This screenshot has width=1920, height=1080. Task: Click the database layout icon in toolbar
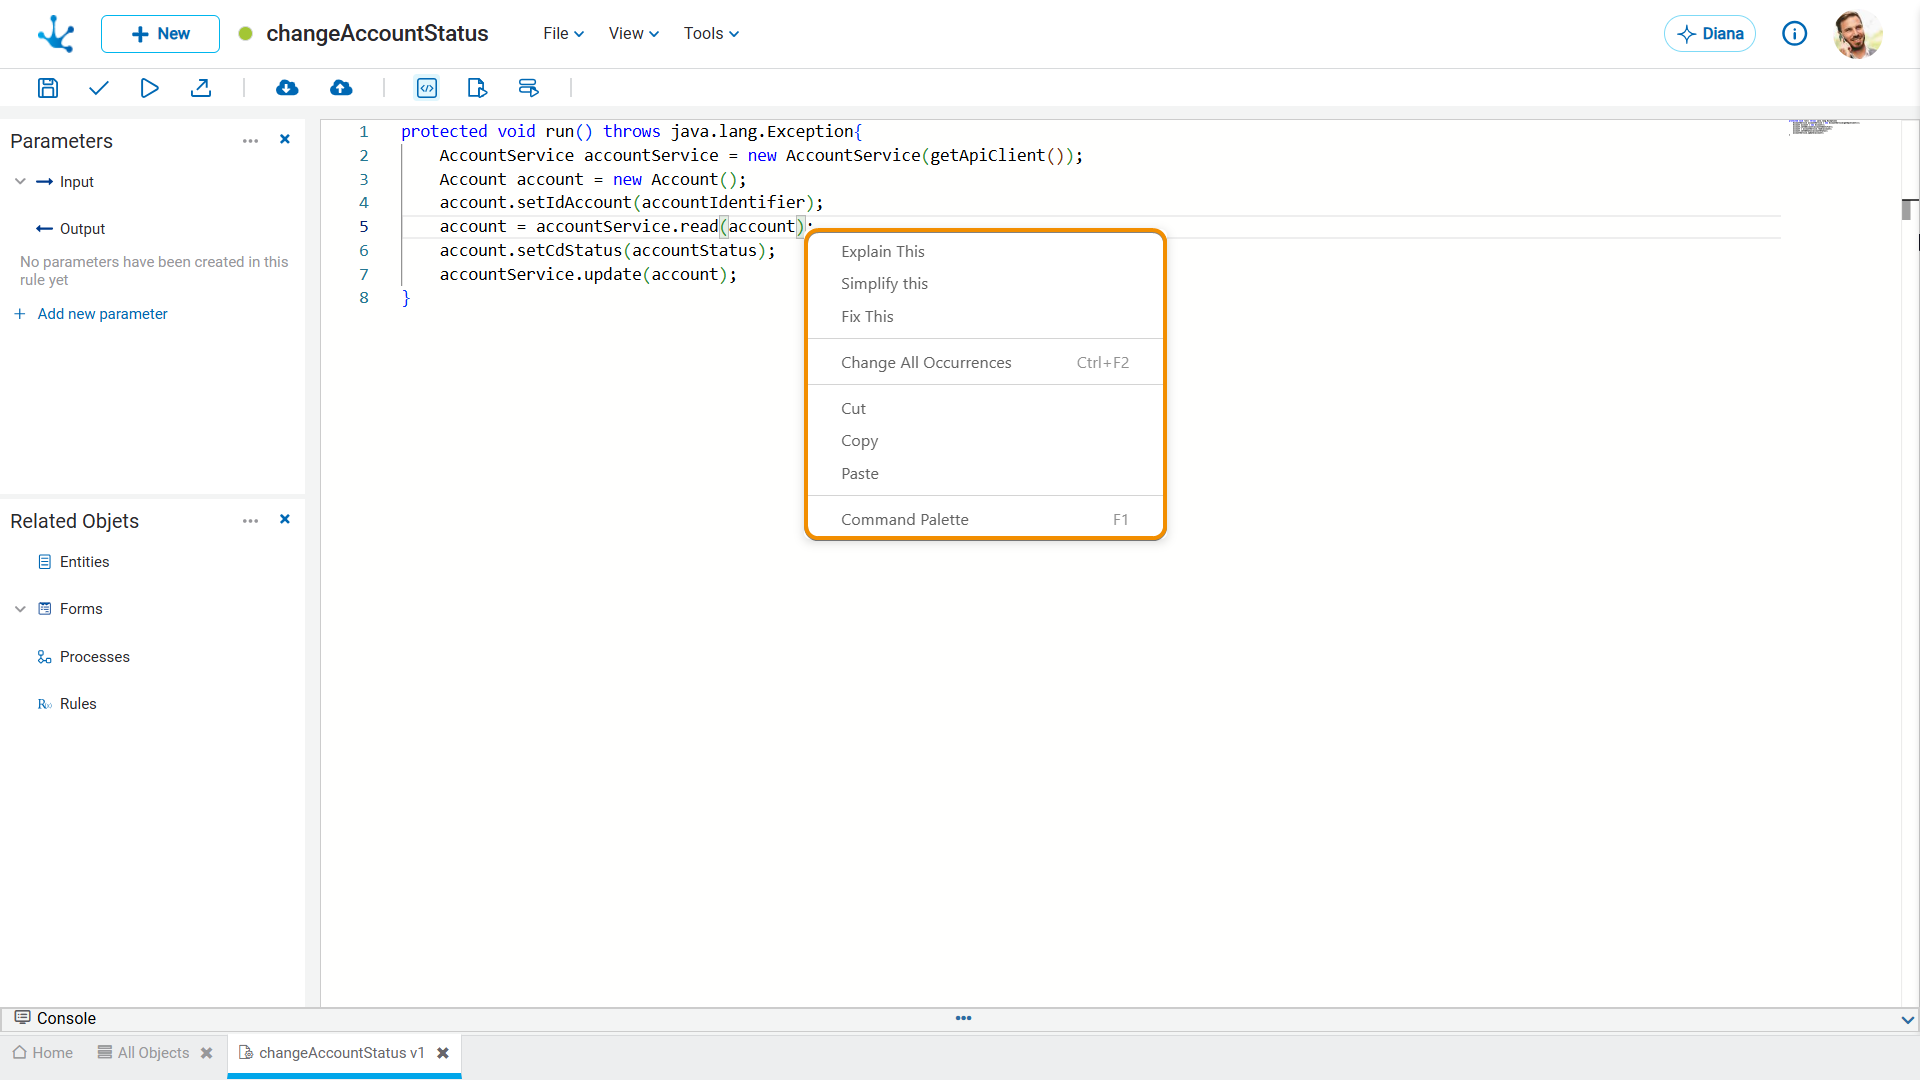(528, 88)
